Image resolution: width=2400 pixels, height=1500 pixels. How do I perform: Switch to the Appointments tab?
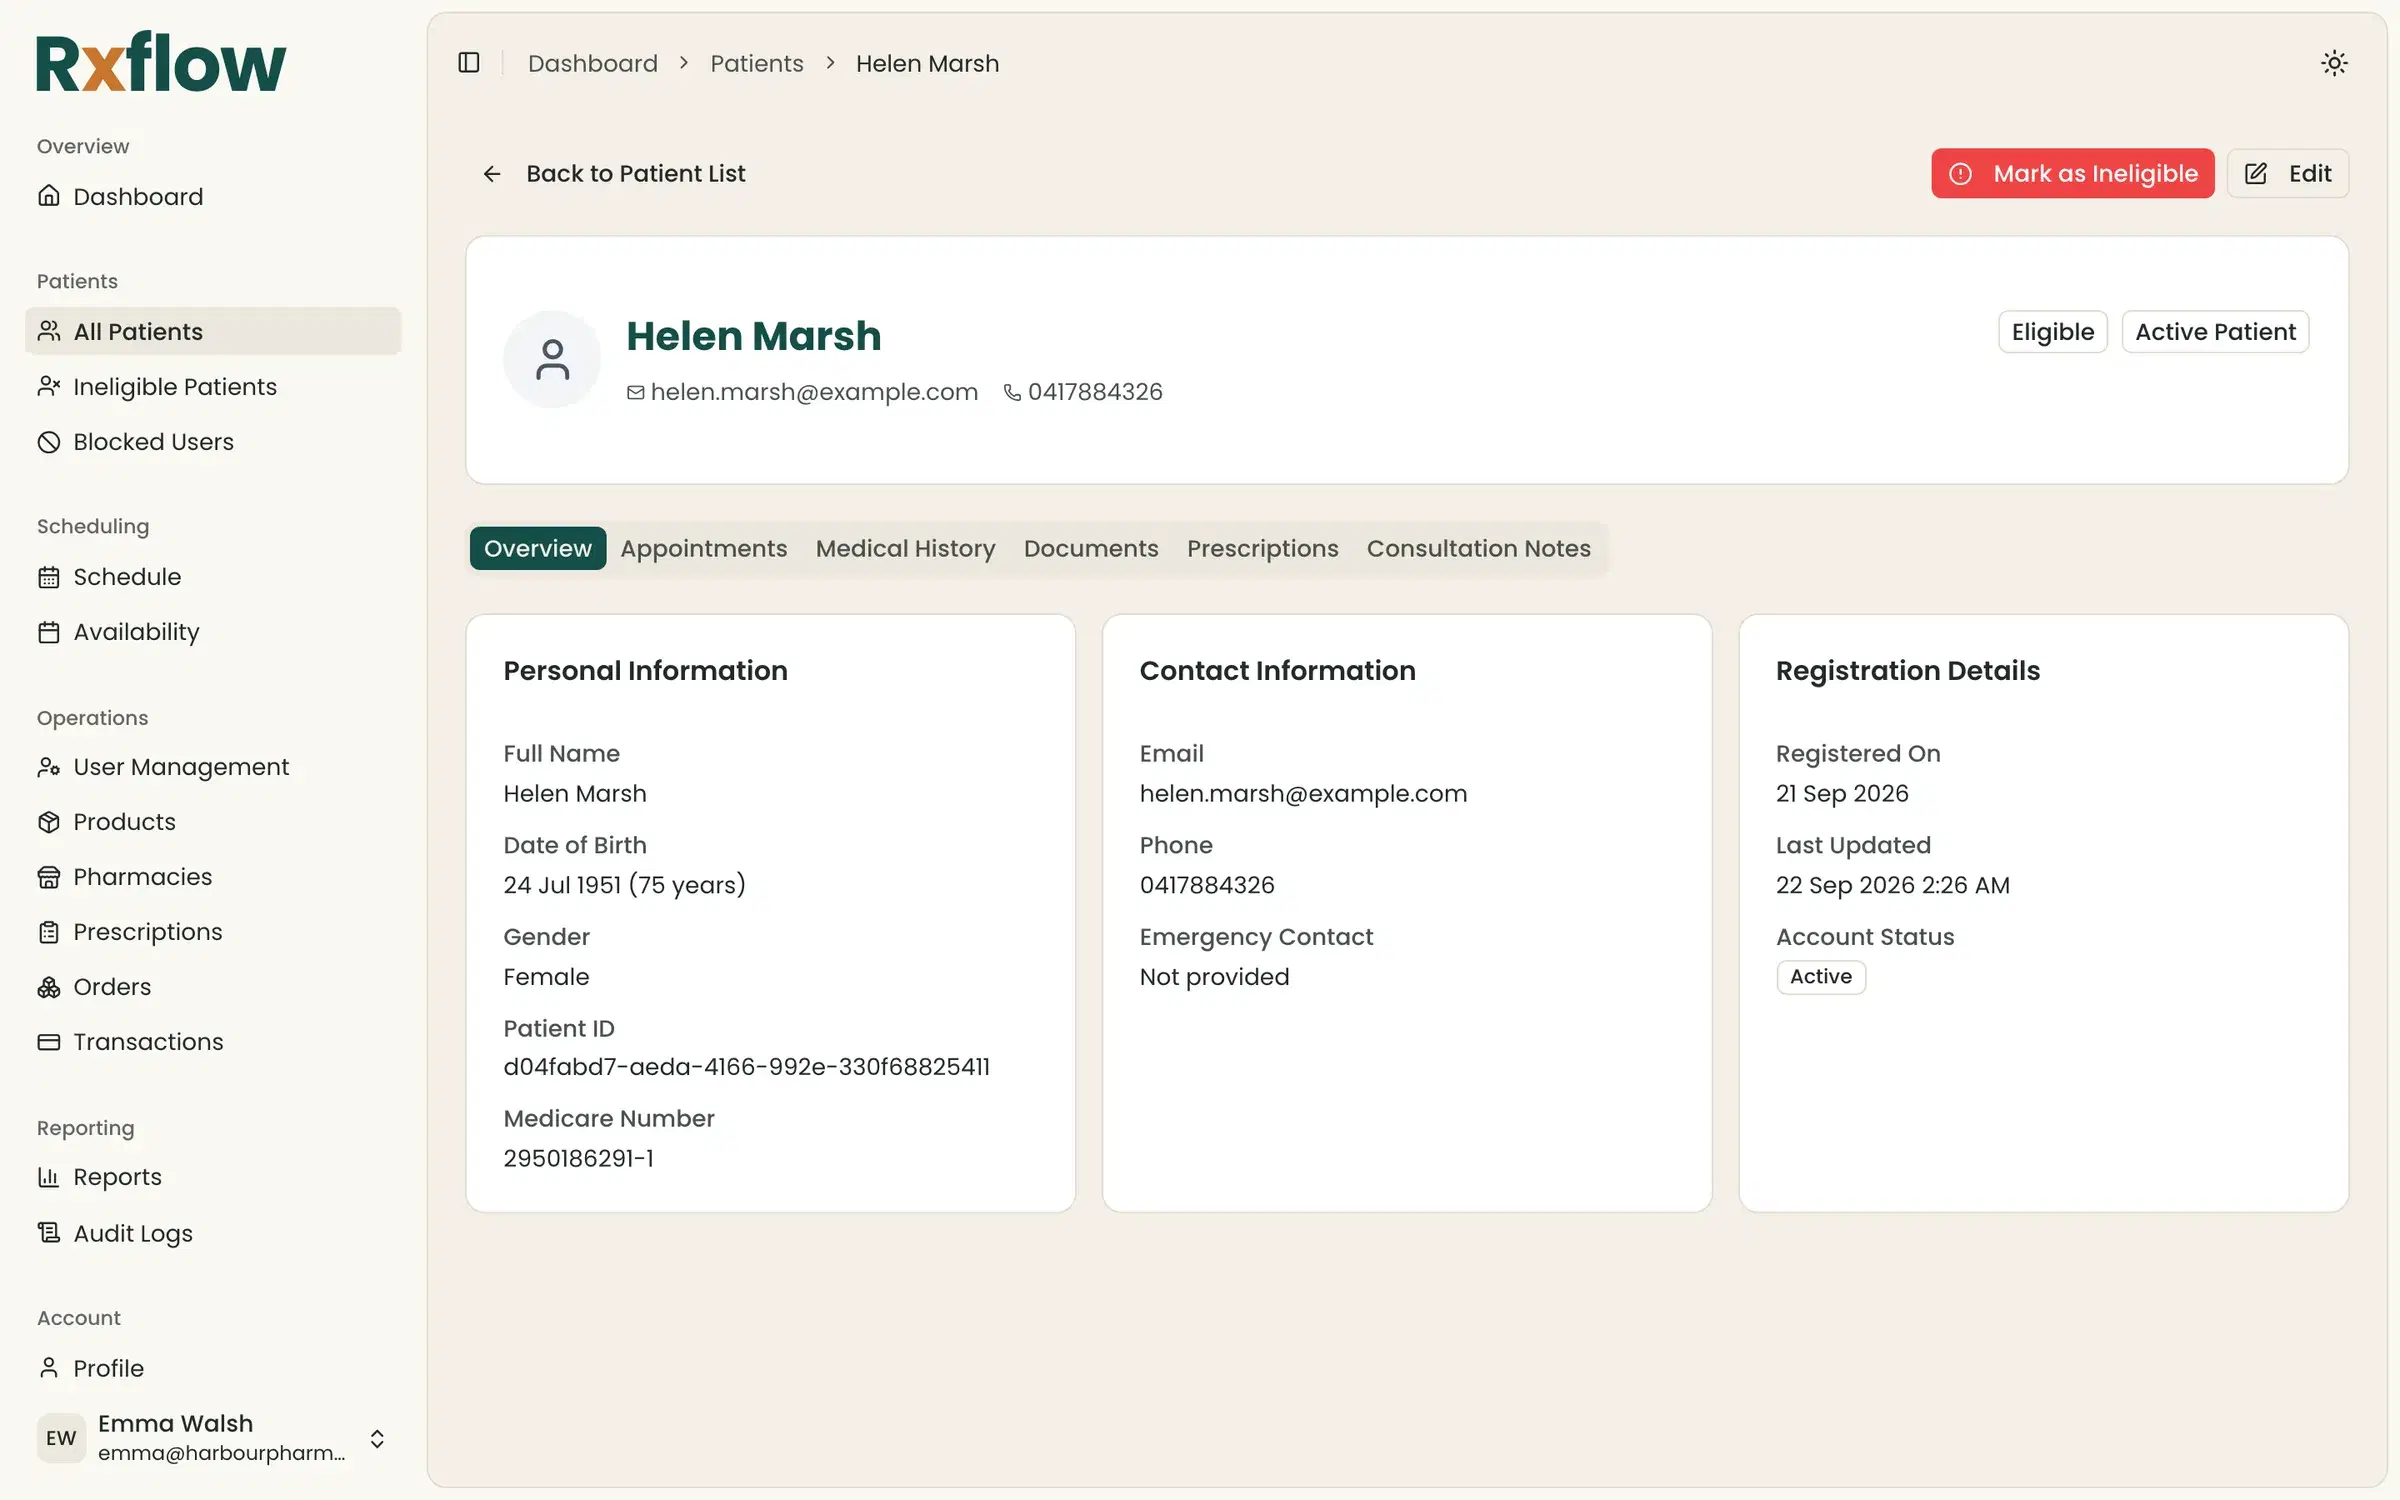point(704,548)
